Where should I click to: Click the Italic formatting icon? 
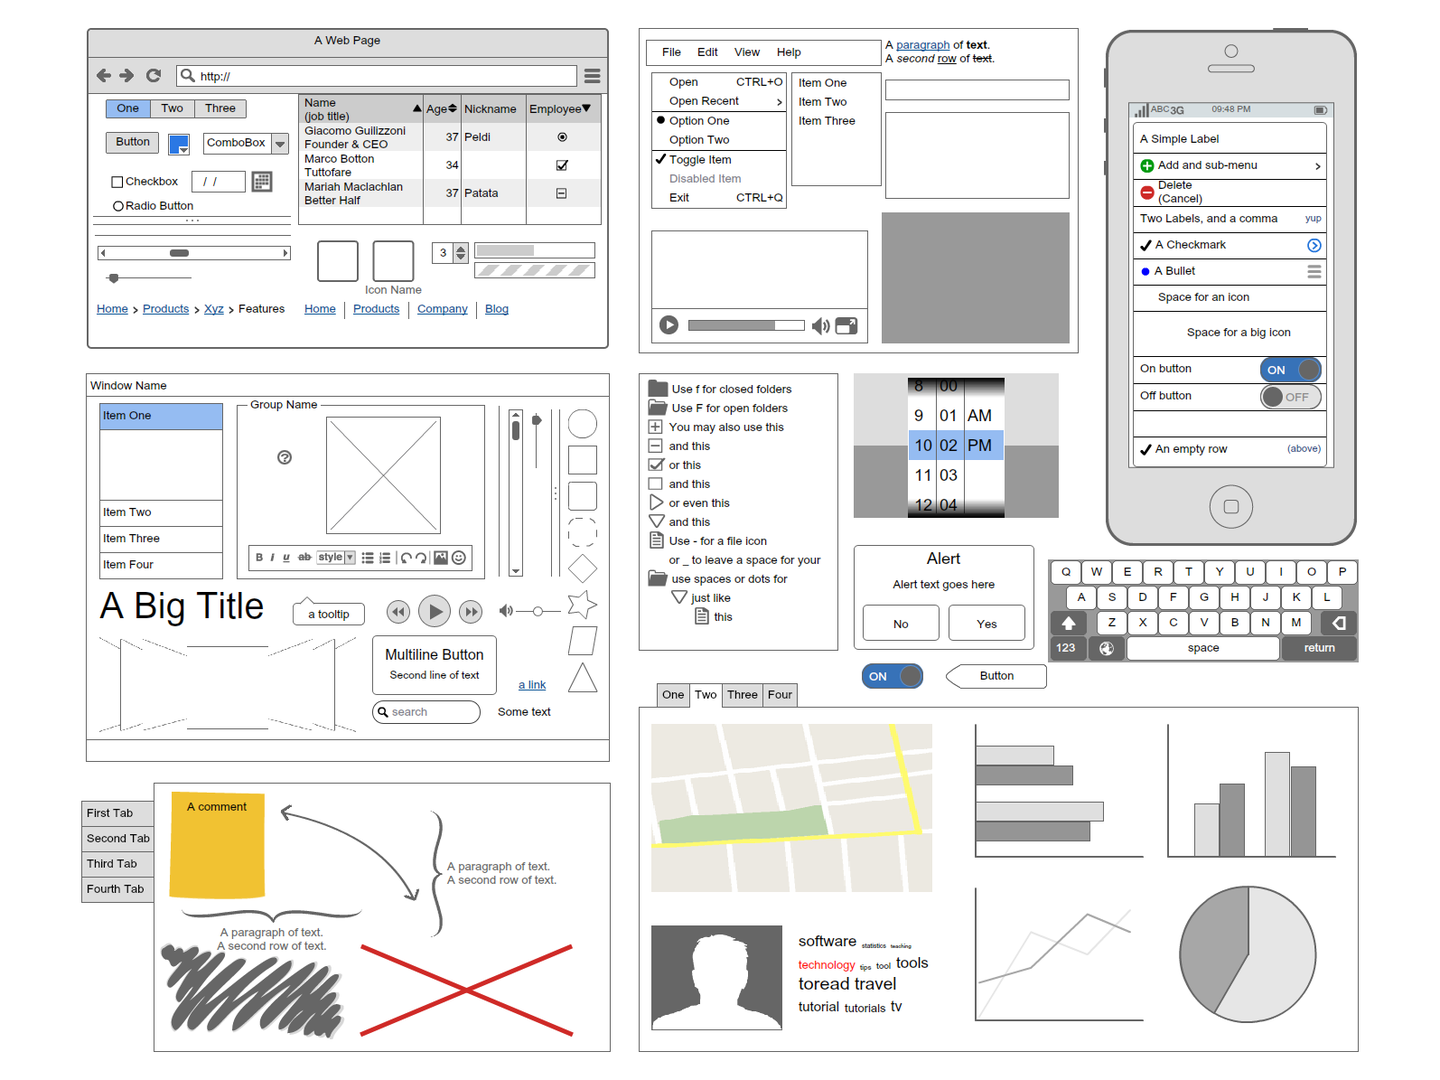[272, 558]
